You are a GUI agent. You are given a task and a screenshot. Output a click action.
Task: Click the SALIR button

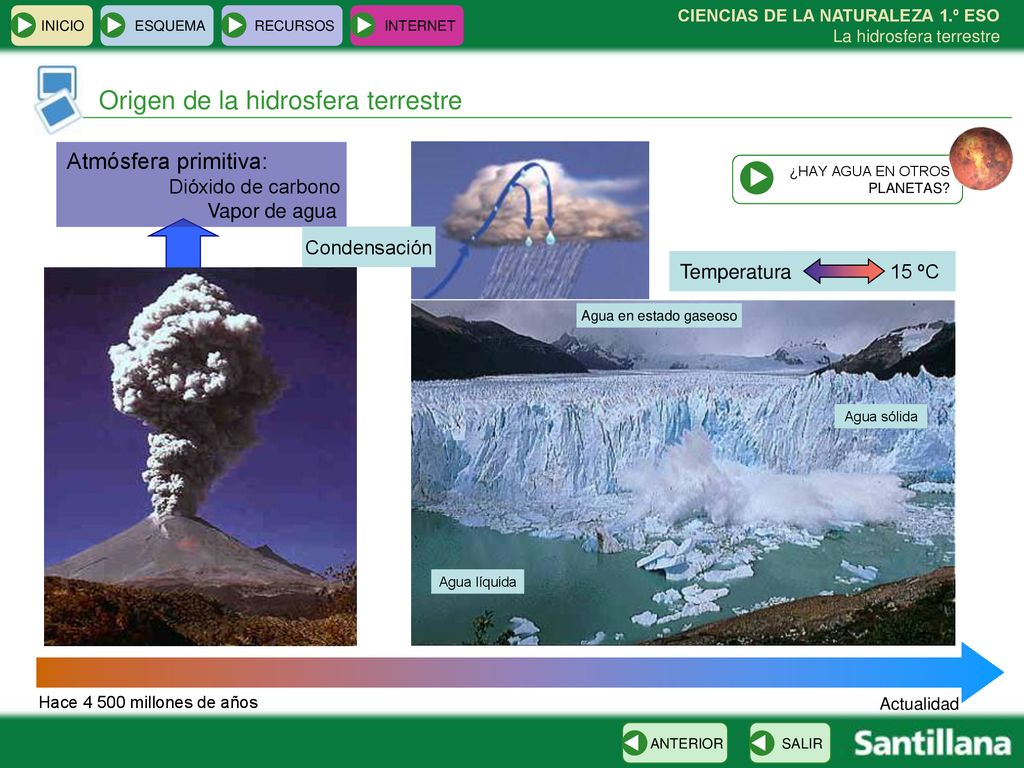(790, 743)
